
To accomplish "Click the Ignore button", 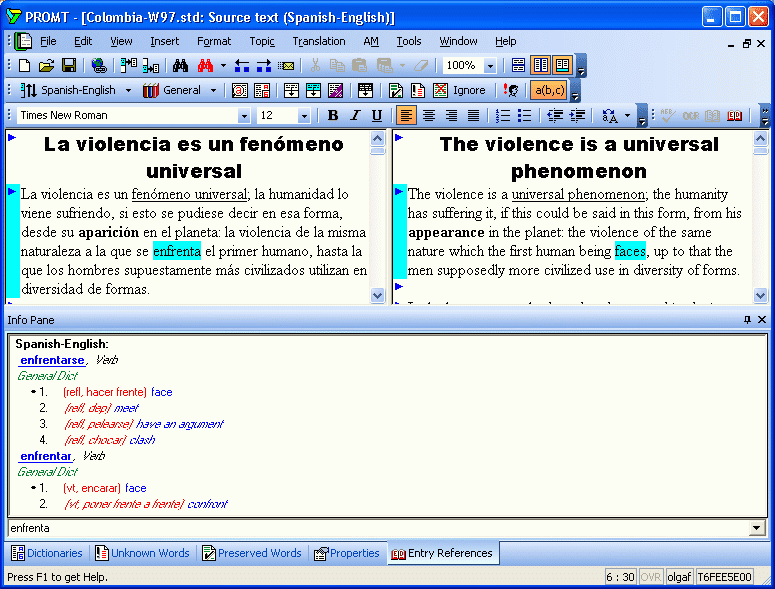I will point(460,90).
